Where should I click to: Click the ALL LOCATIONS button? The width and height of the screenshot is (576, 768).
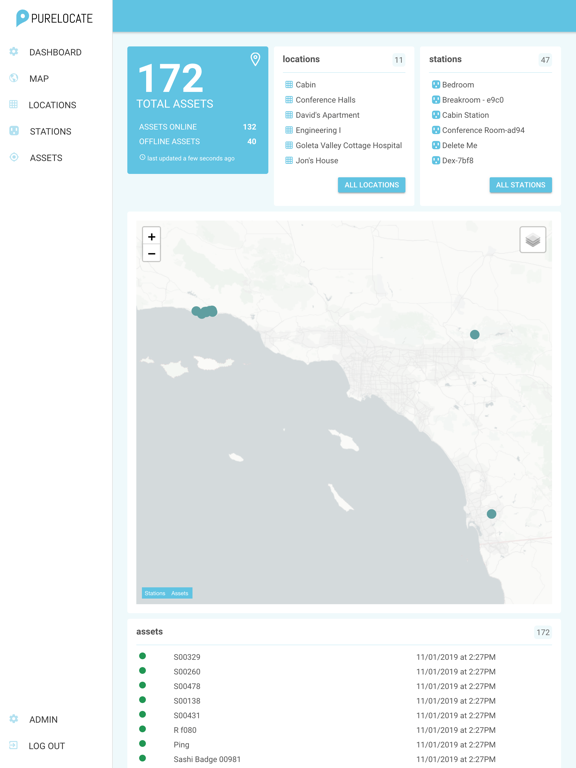coord(371,185)
